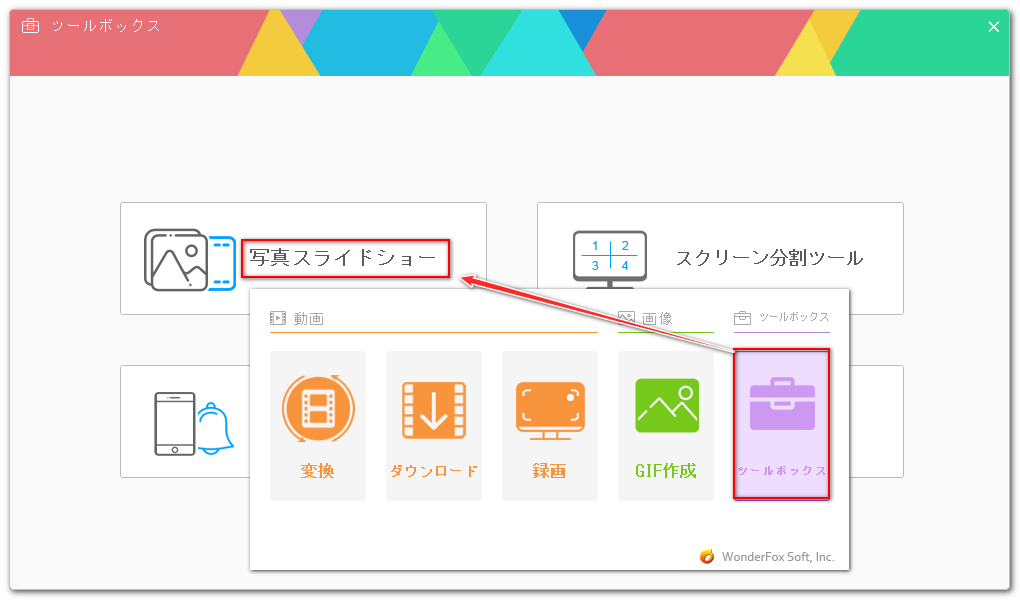Open the 写真スライドショー label

tap(343, 259)
